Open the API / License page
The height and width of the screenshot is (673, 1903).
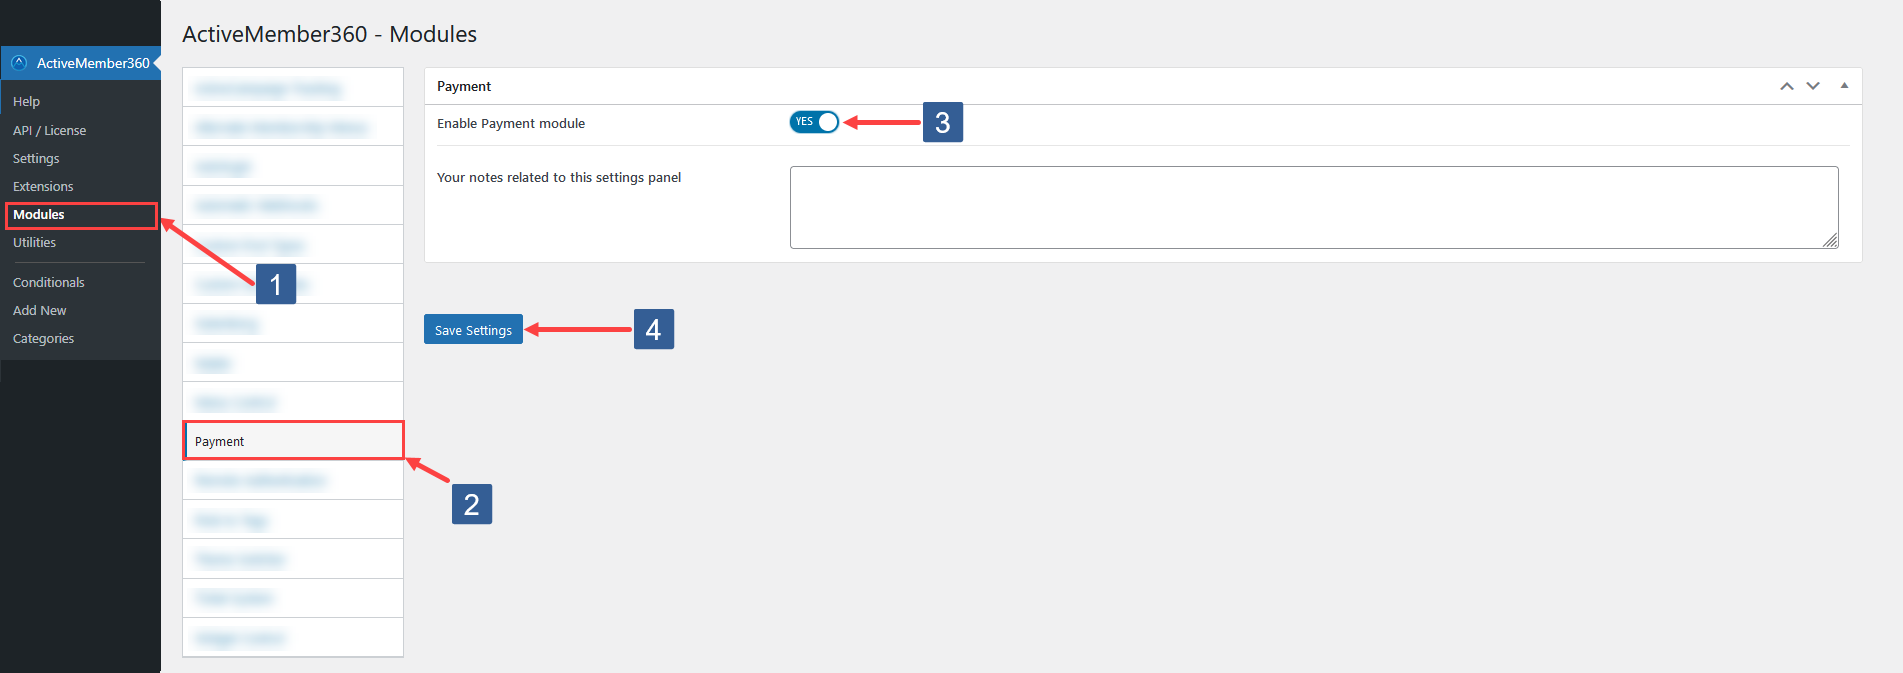(49, 129)
